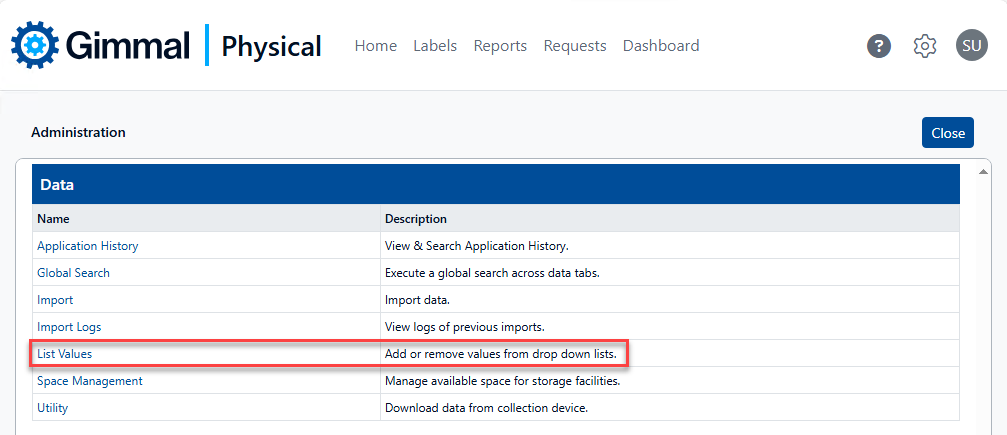Open the Global Search link
The width and height of the screenshot is (1007, 435).
pyautogui.click(x=73, y=272)
